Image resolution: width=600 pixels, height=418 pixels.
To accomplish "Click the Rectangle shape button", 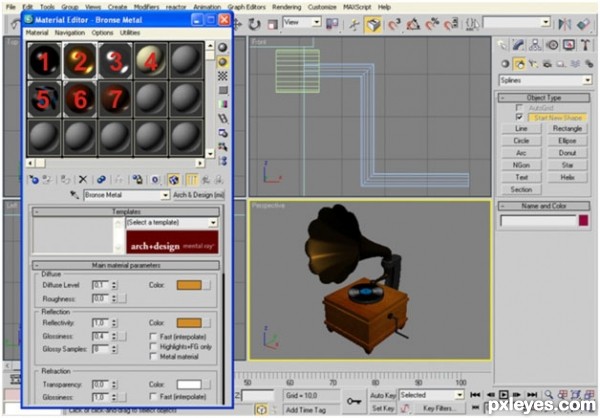I will [x=567, y=129].
